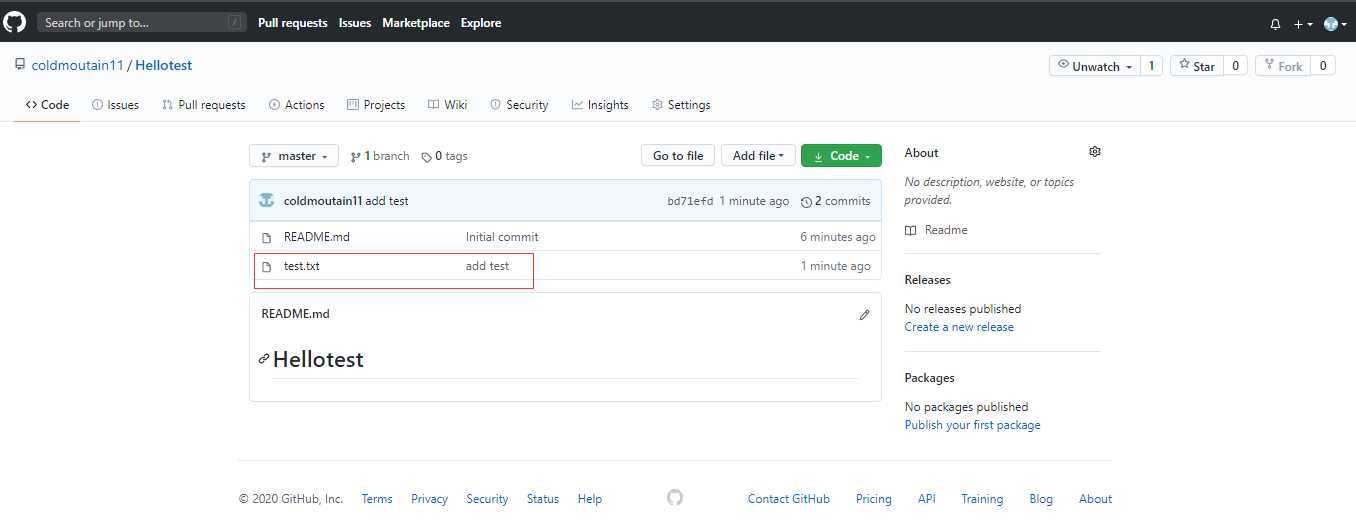
Task: Open the Initial commit message link
Action: pos(502,237)
